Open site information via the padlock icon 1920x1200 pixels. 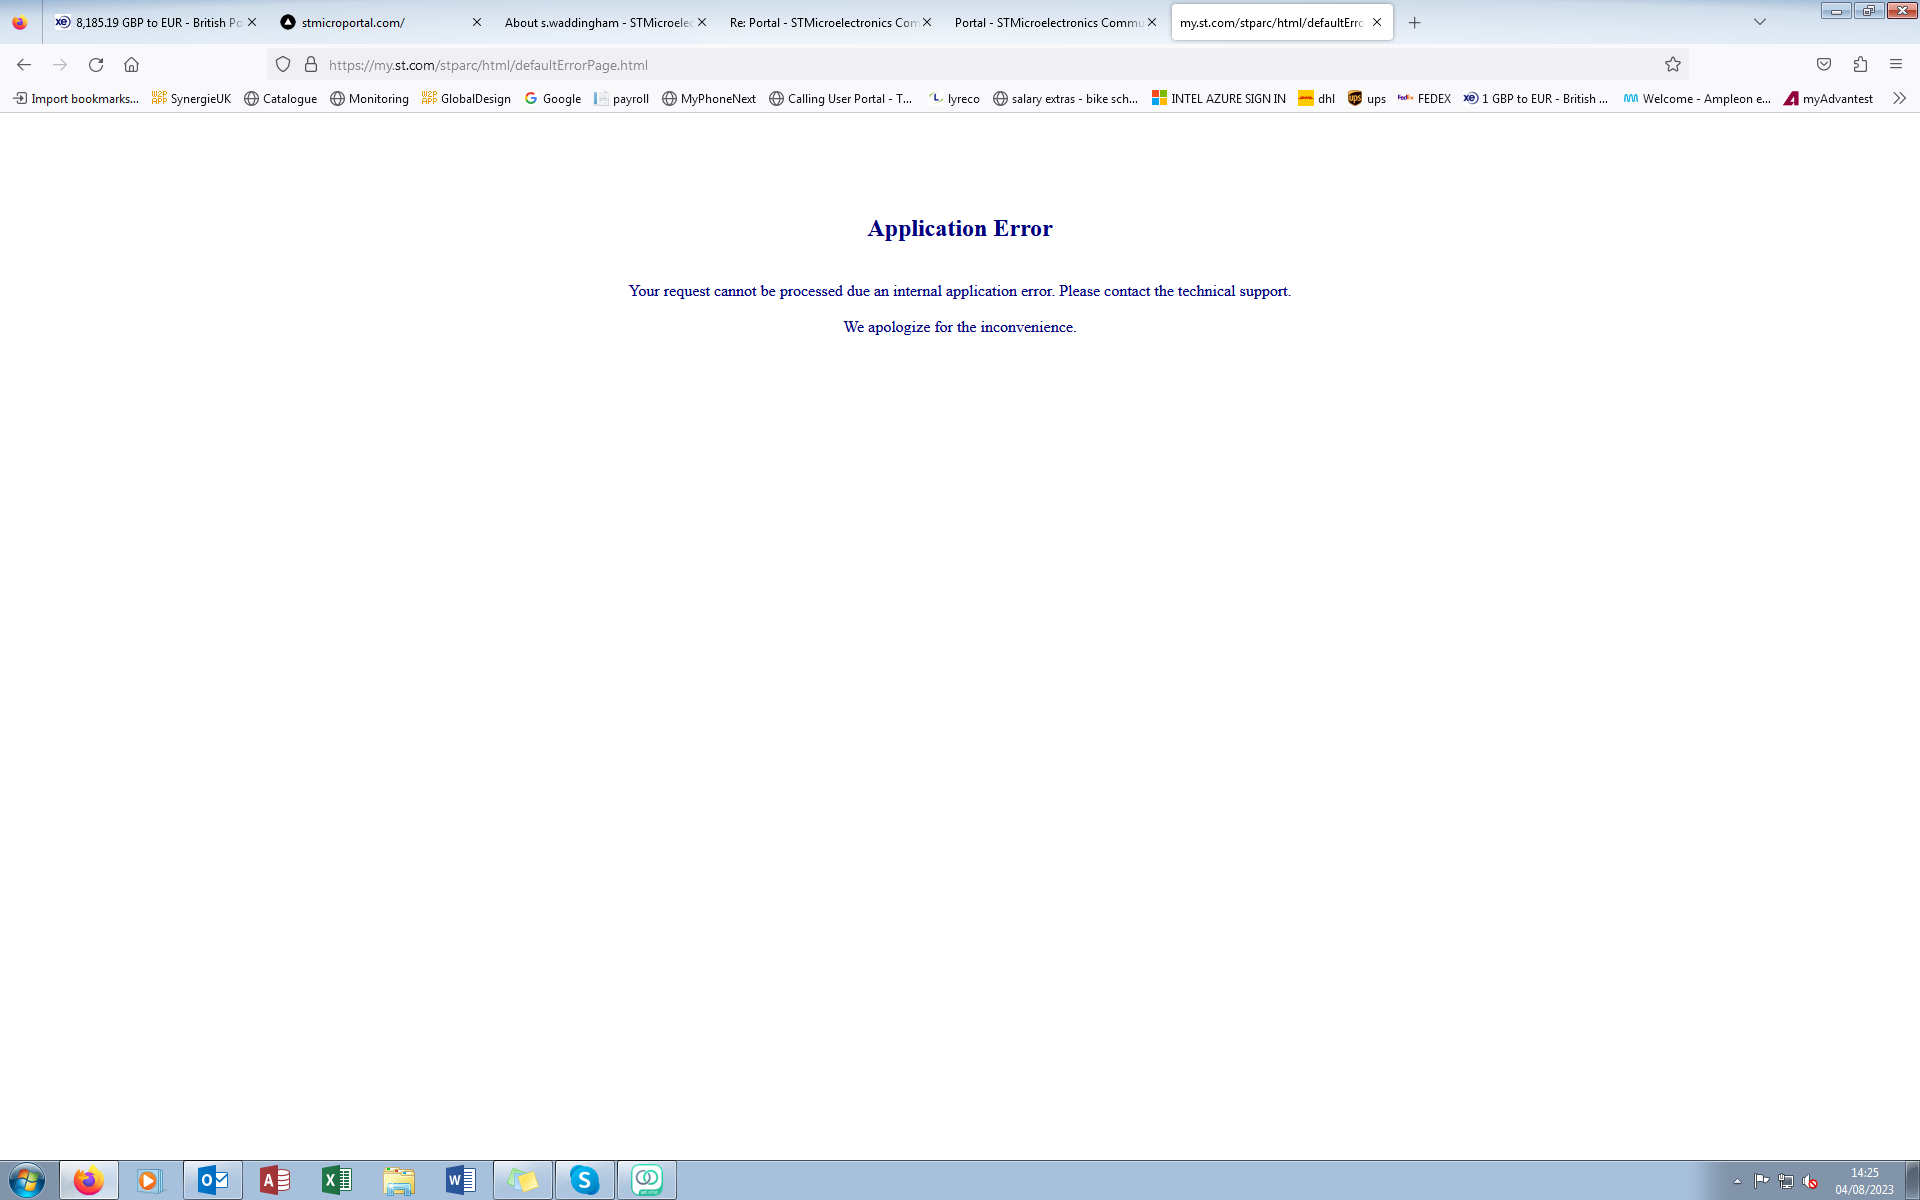click(310, 64)
